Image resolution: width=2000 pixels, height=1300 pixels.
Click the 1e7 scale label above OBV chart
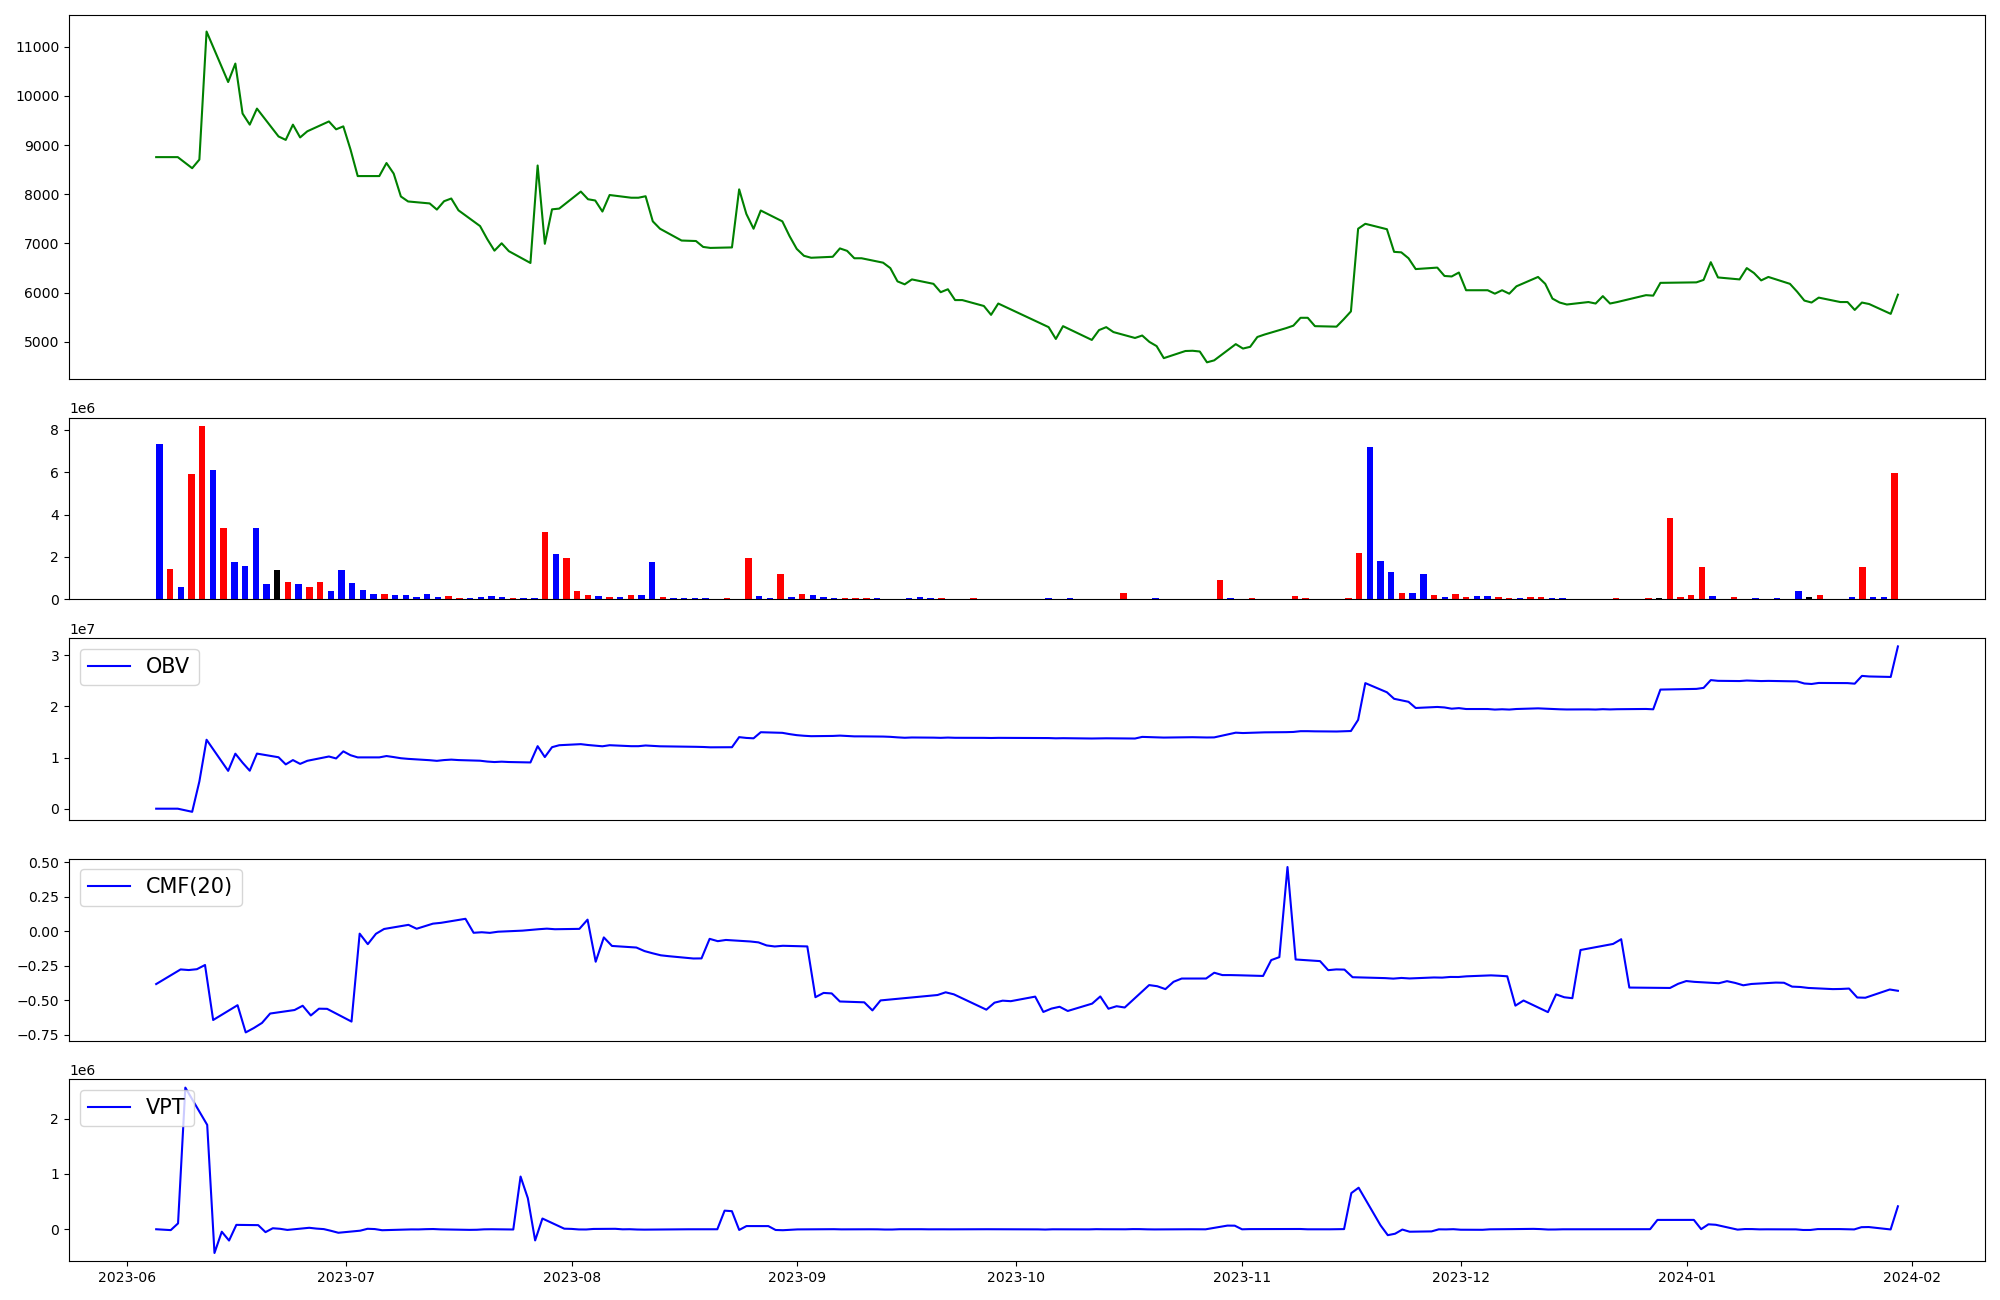(82, 629)
